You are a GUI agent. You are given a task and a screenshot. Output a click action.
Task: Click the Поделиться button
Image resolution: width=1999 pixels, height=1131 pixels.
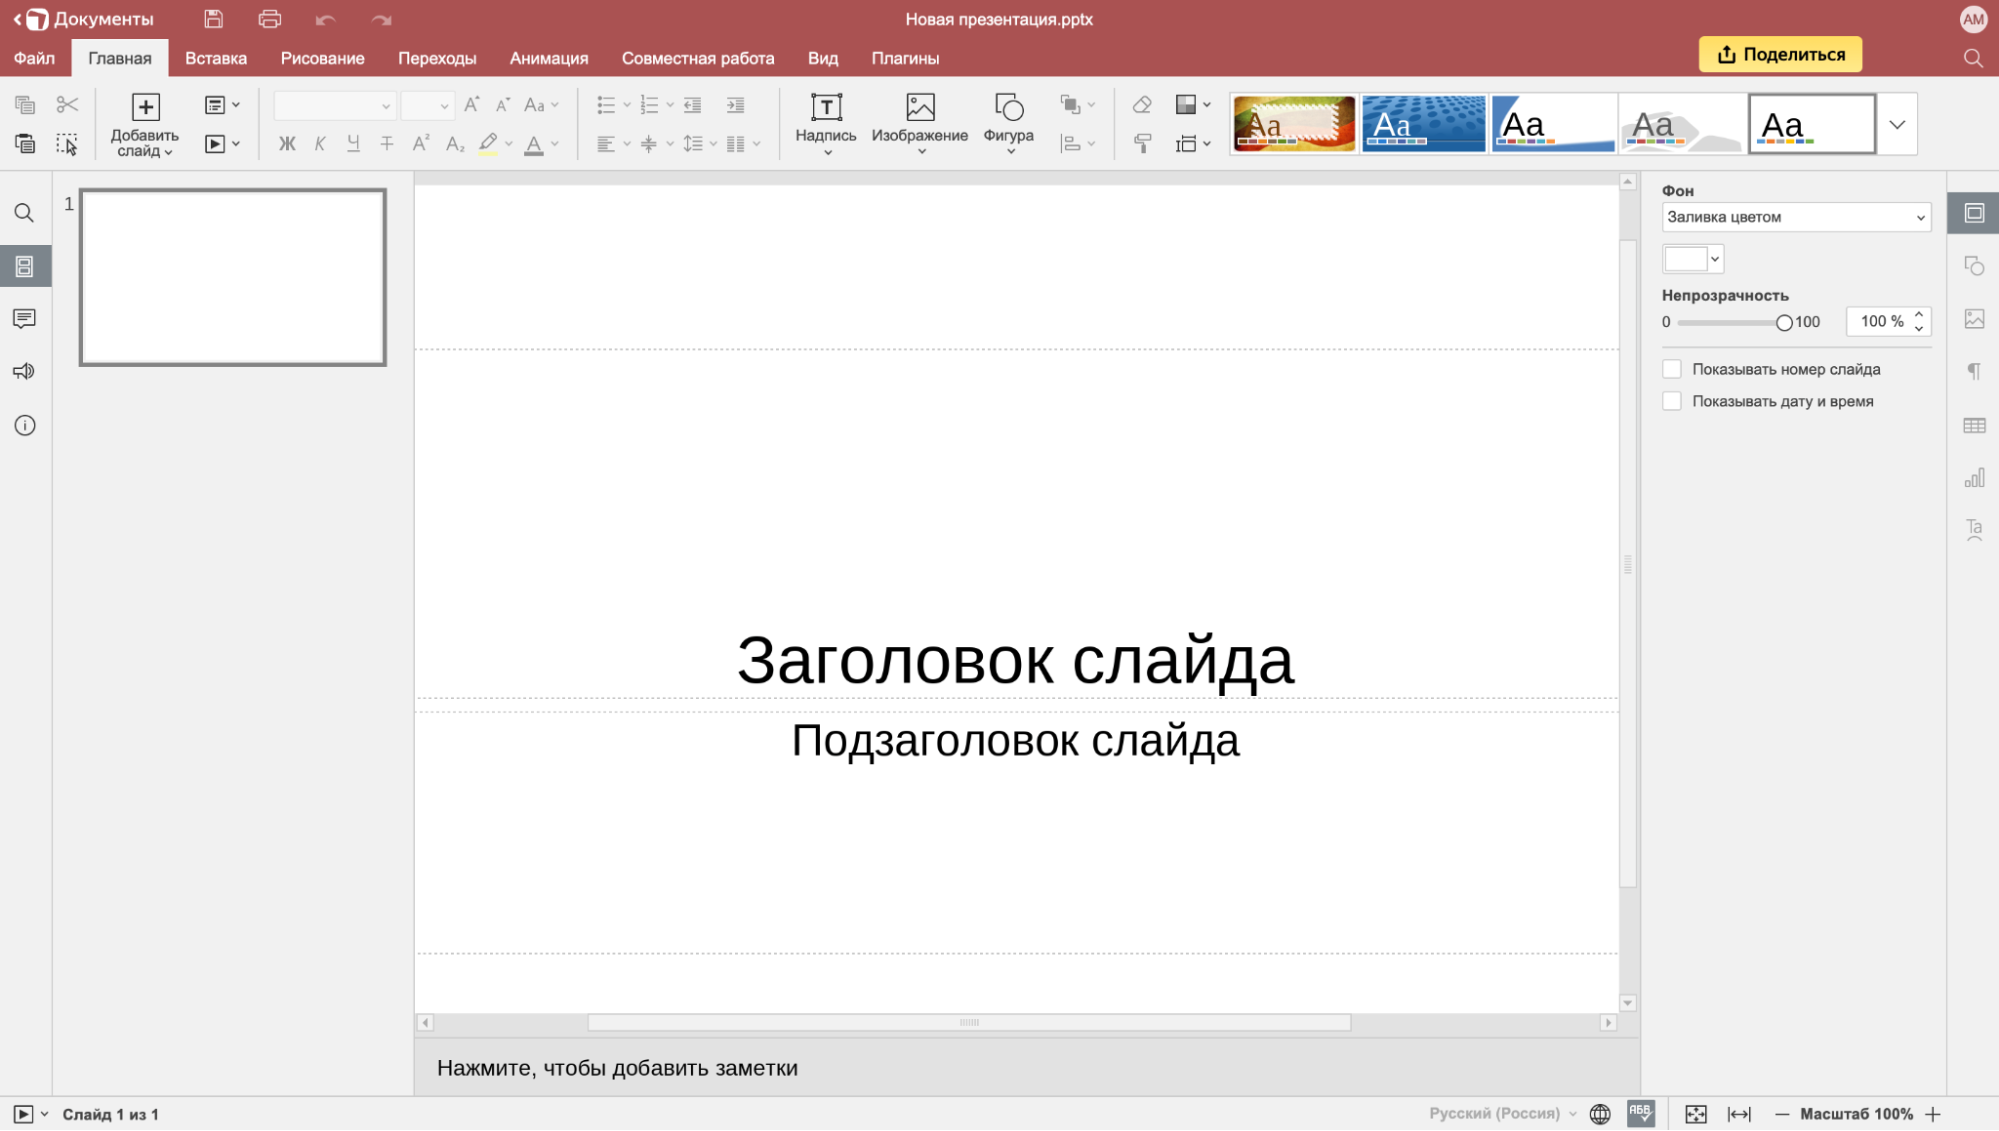pos(1780,54)
